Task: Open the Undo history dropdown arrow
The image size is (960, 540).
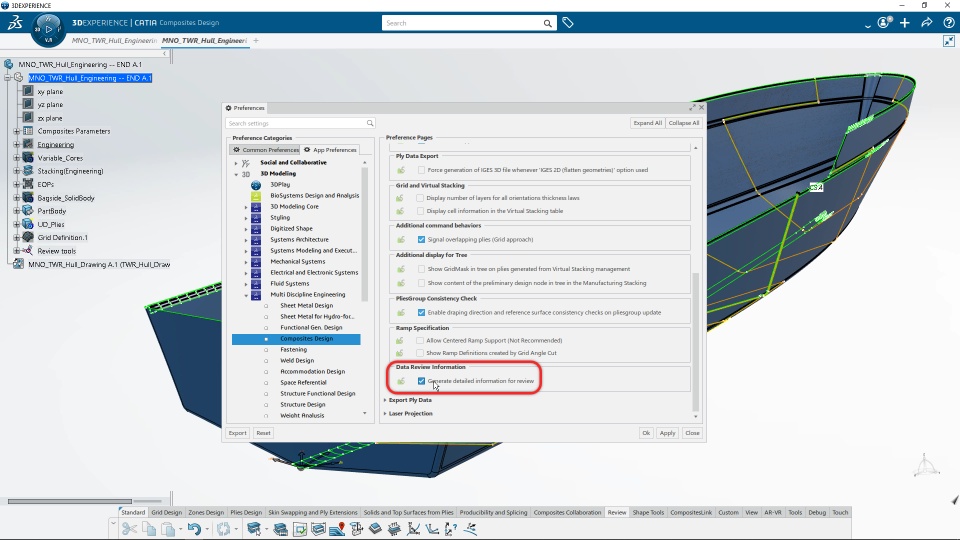Action: 206,529
